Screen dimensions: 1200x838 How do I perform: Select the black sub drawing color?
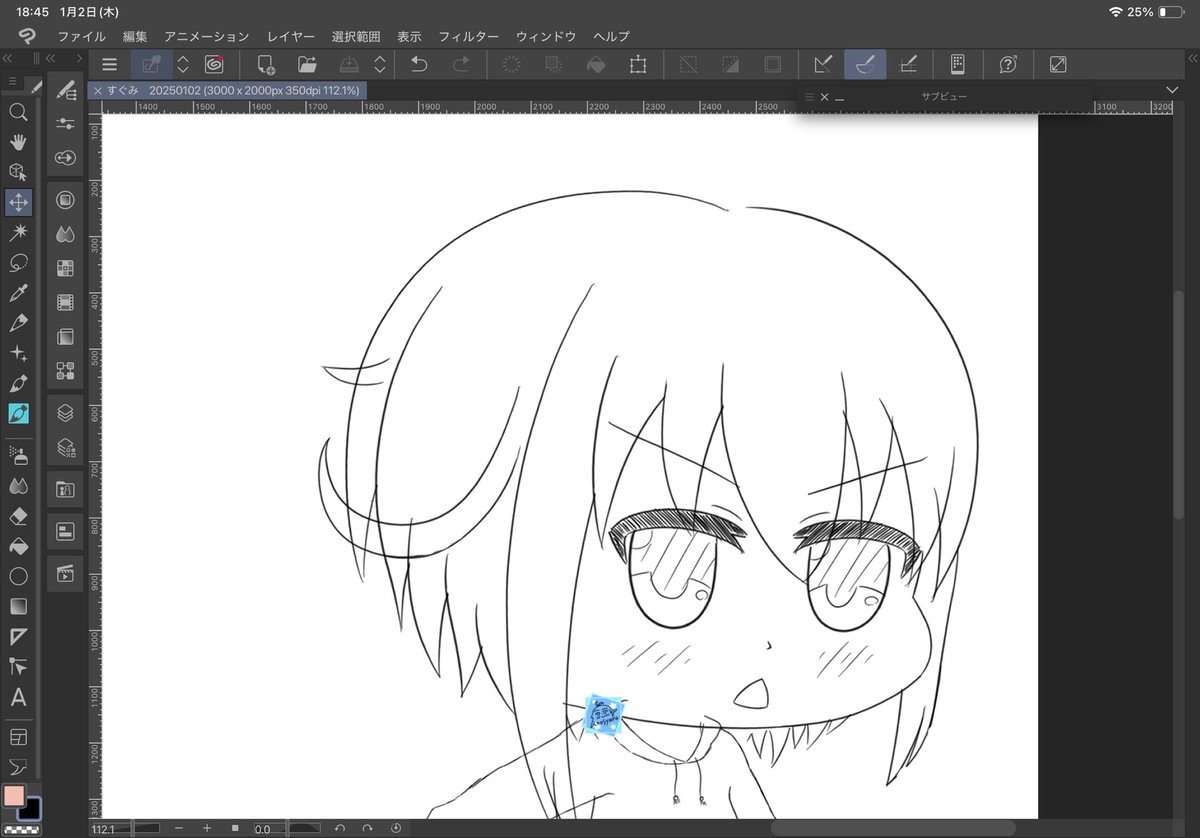31,808
